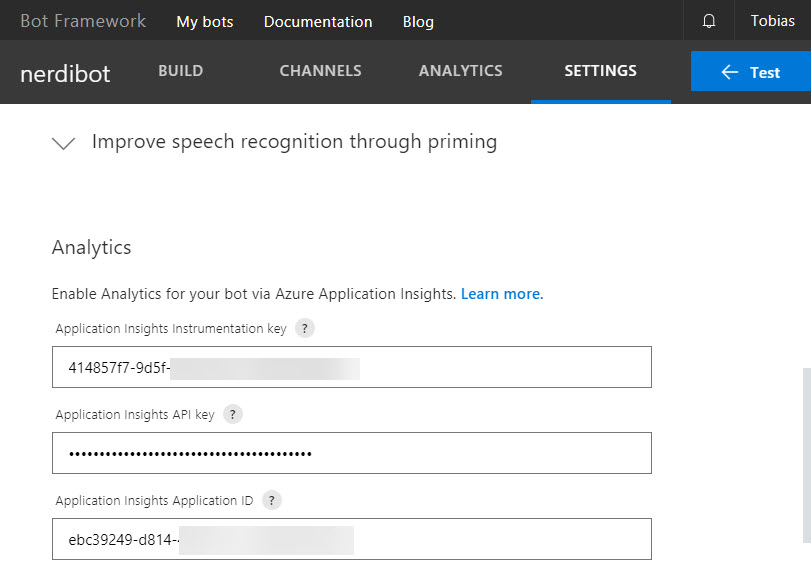Open the Tobias account menu
The image size is (811, 583).
773,21
